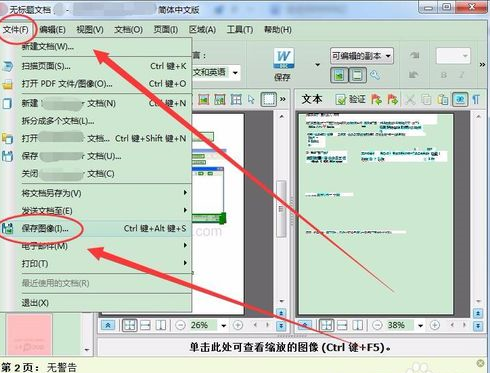Click the copy icon in text toolbar
The image size is (490, 373).
click(x=426, y=100)
